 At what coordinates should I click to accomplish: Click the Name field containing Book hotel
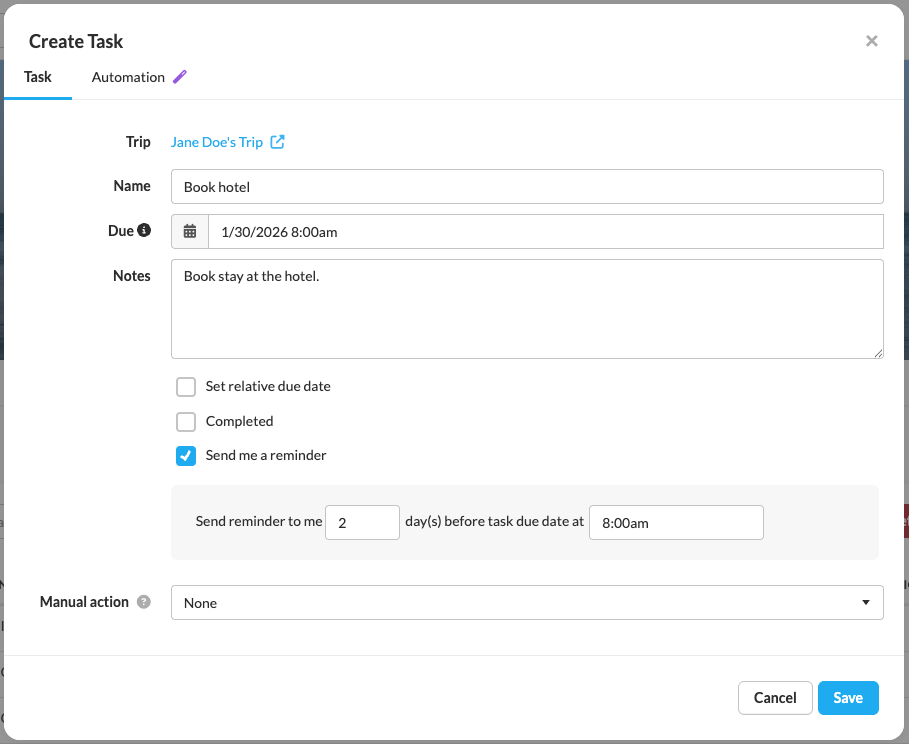[x=527, y=187]
